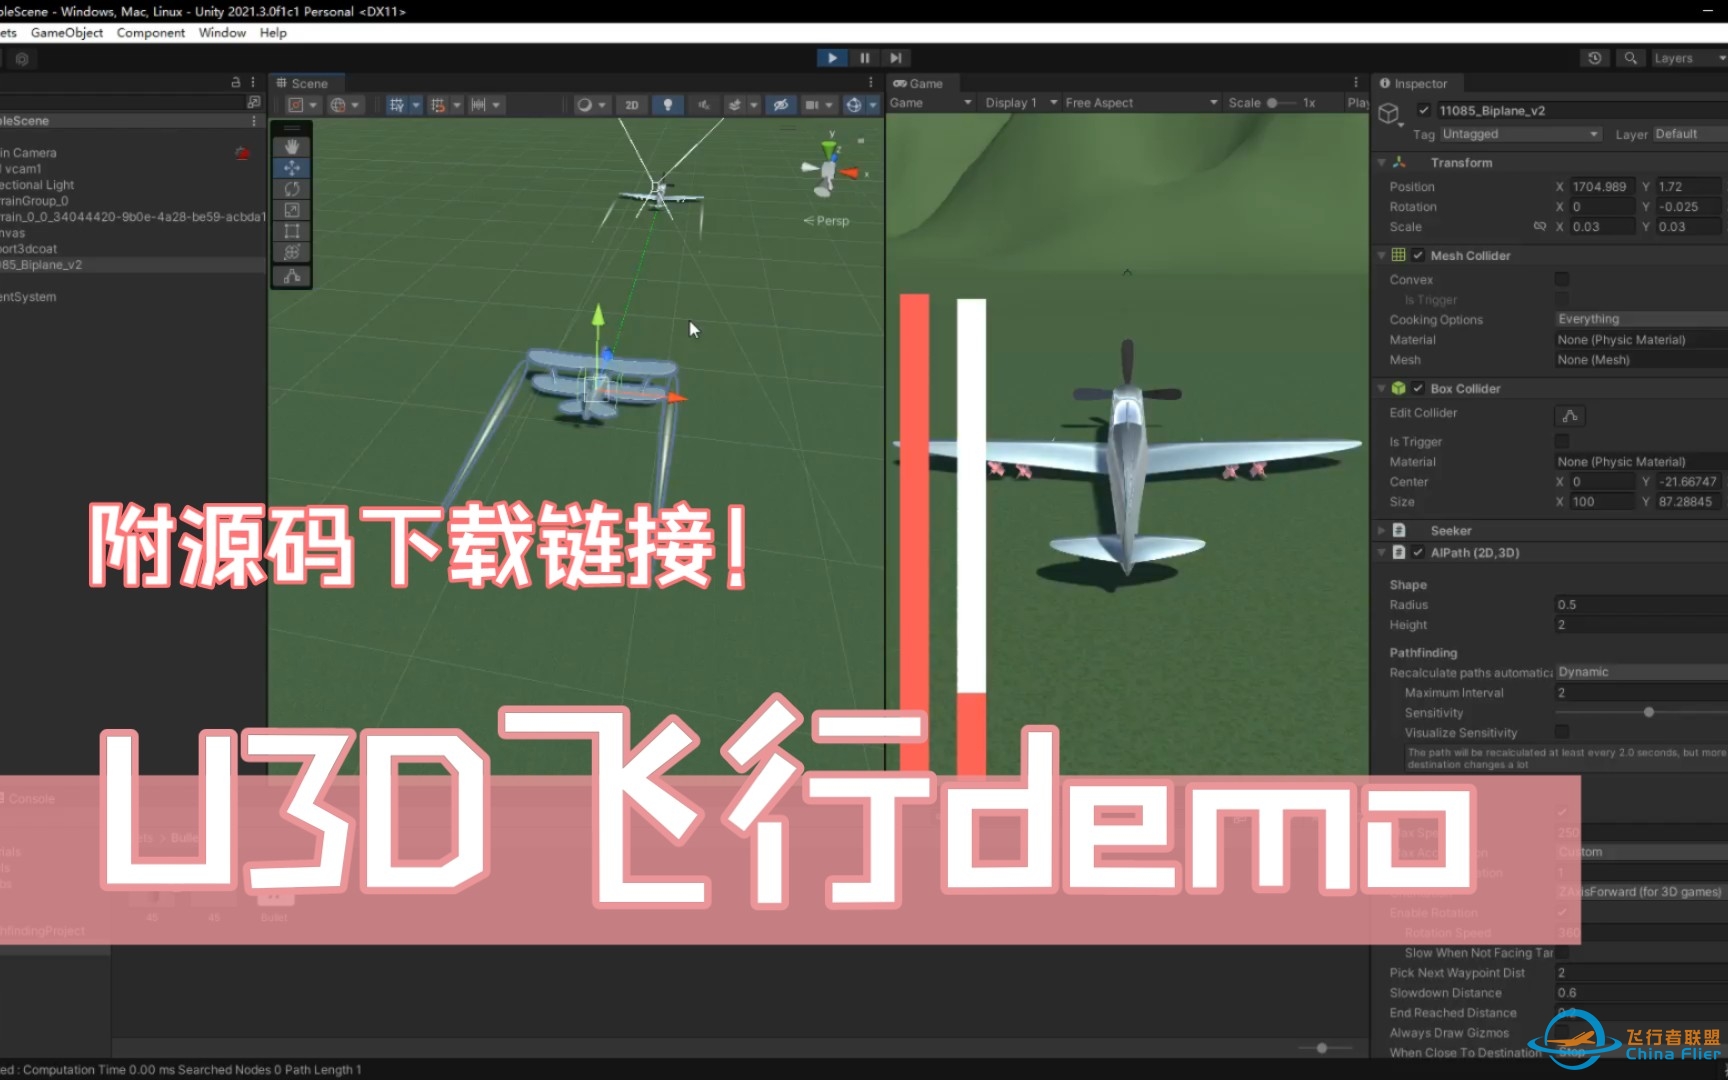Open the Tag Untagged dropdown

pyautogui.click(x=1520, y=134)
